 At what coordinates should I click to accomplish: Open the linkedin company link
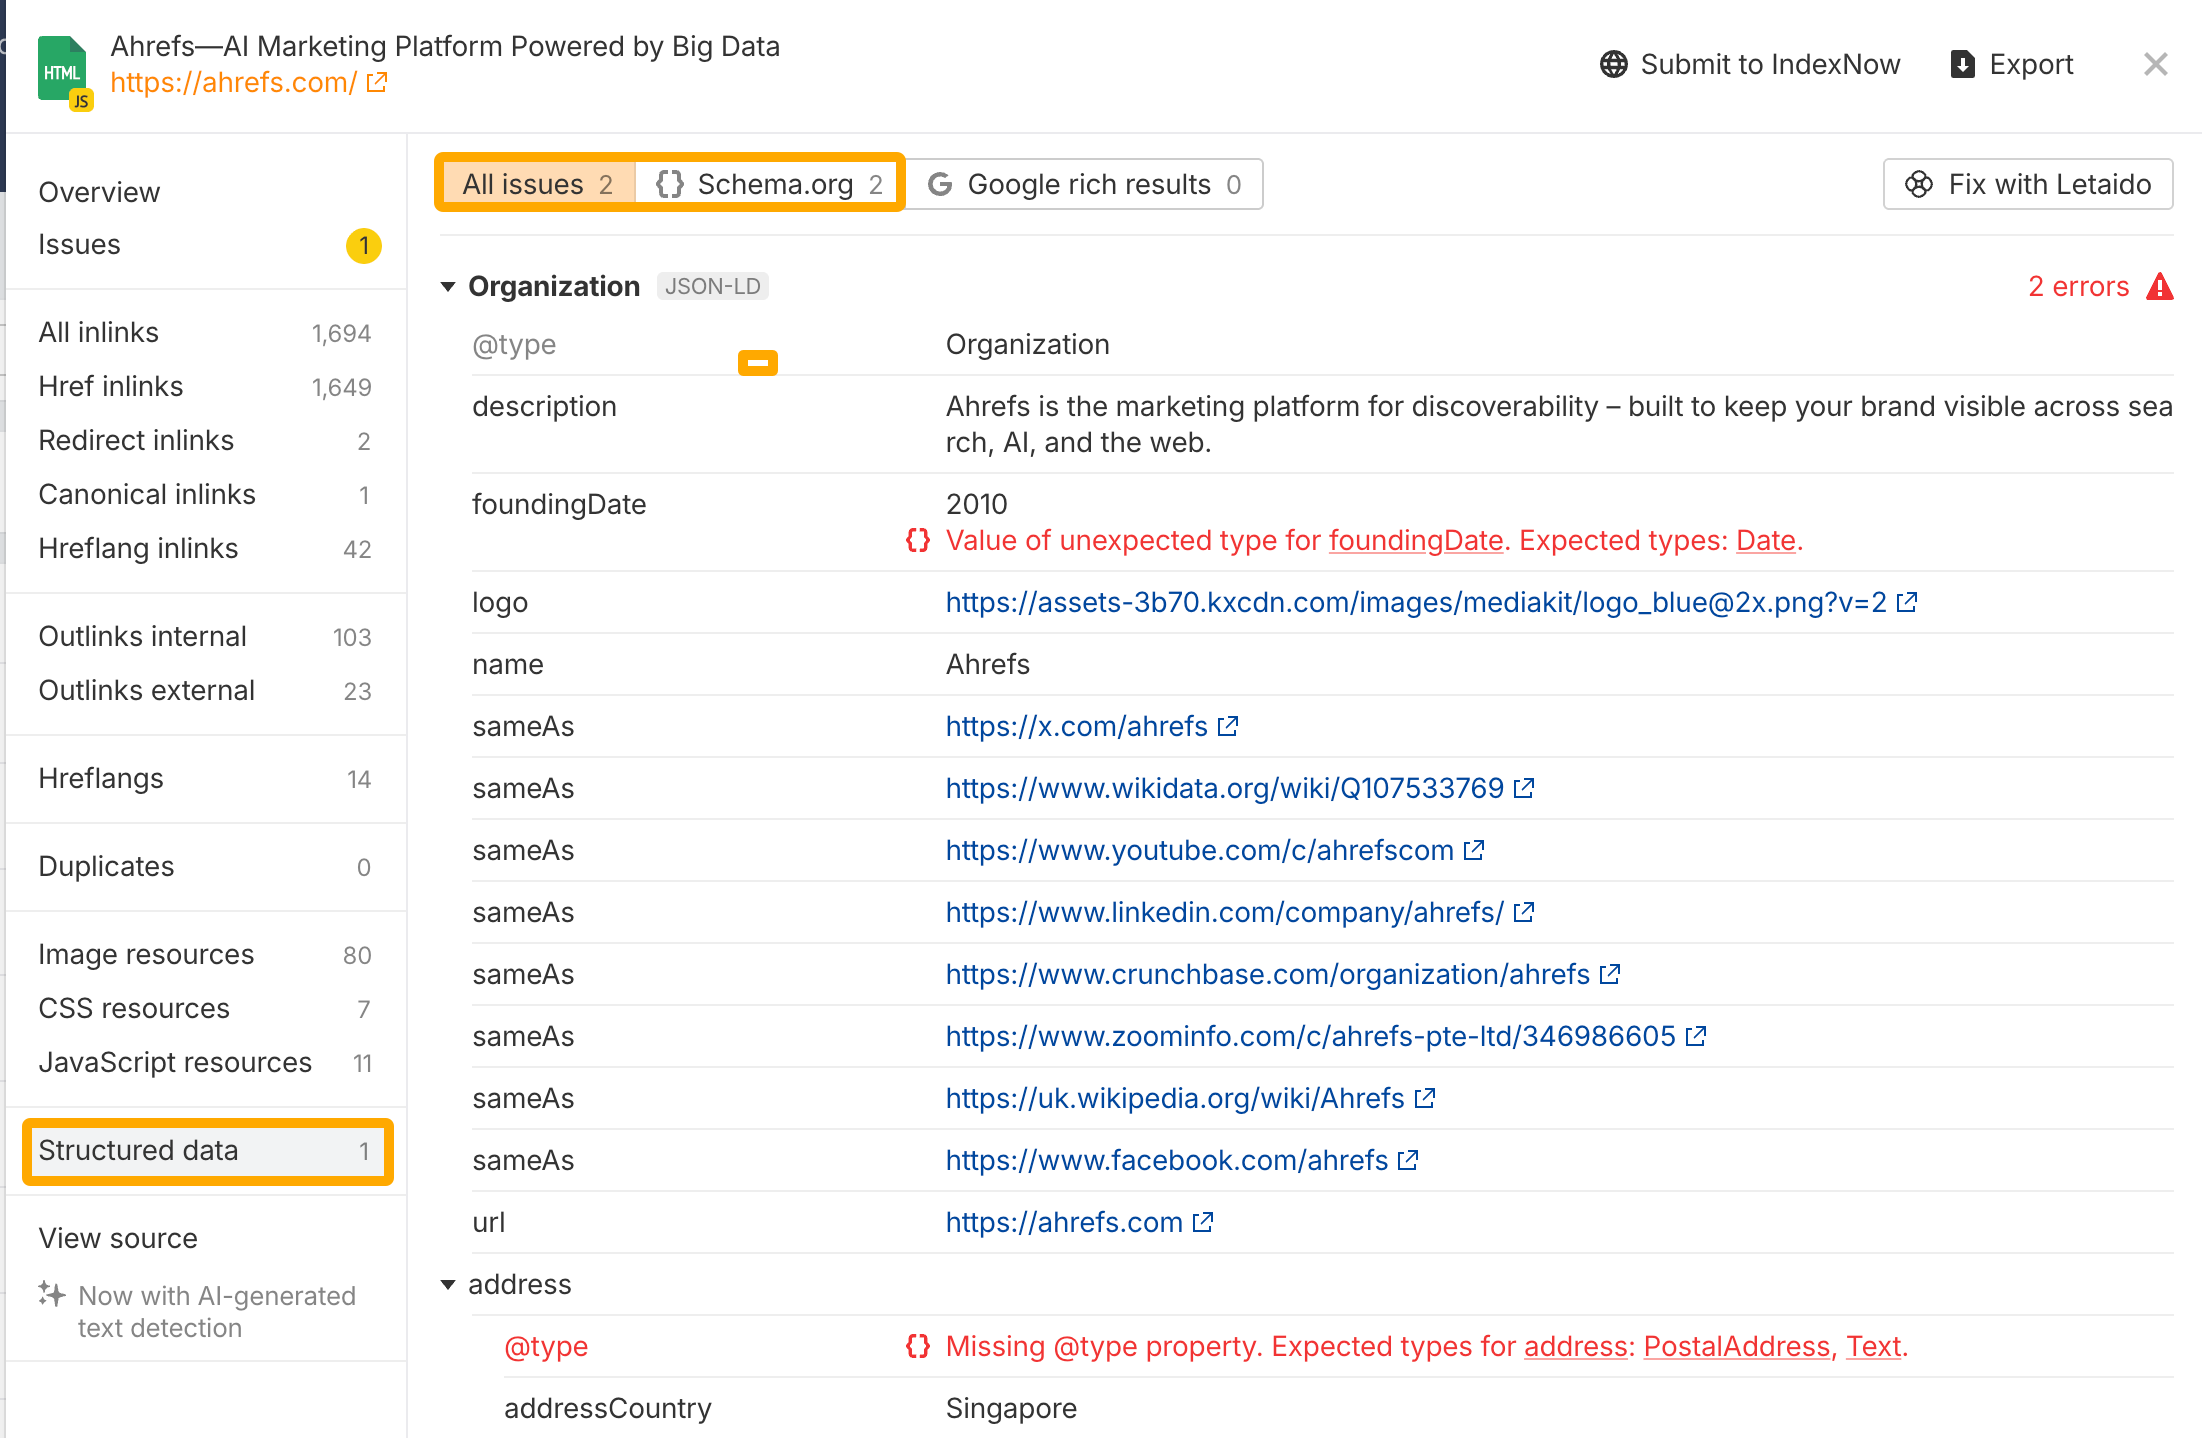point(1224,912)
